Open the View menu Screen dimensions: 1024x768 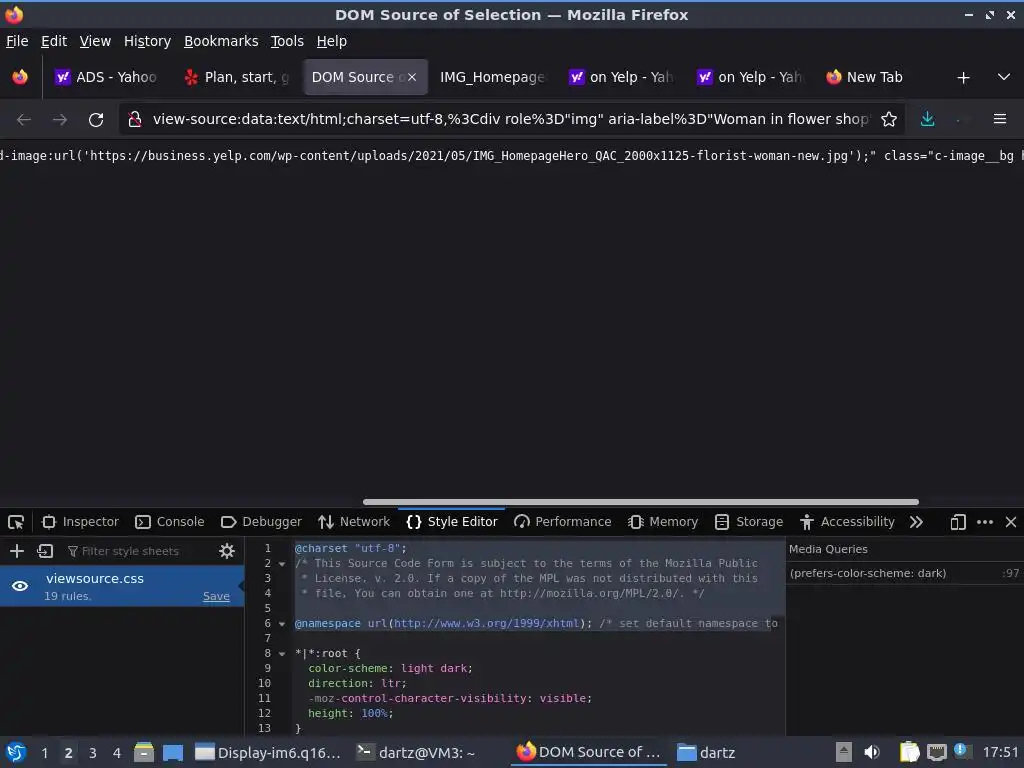tap(95, 41)
